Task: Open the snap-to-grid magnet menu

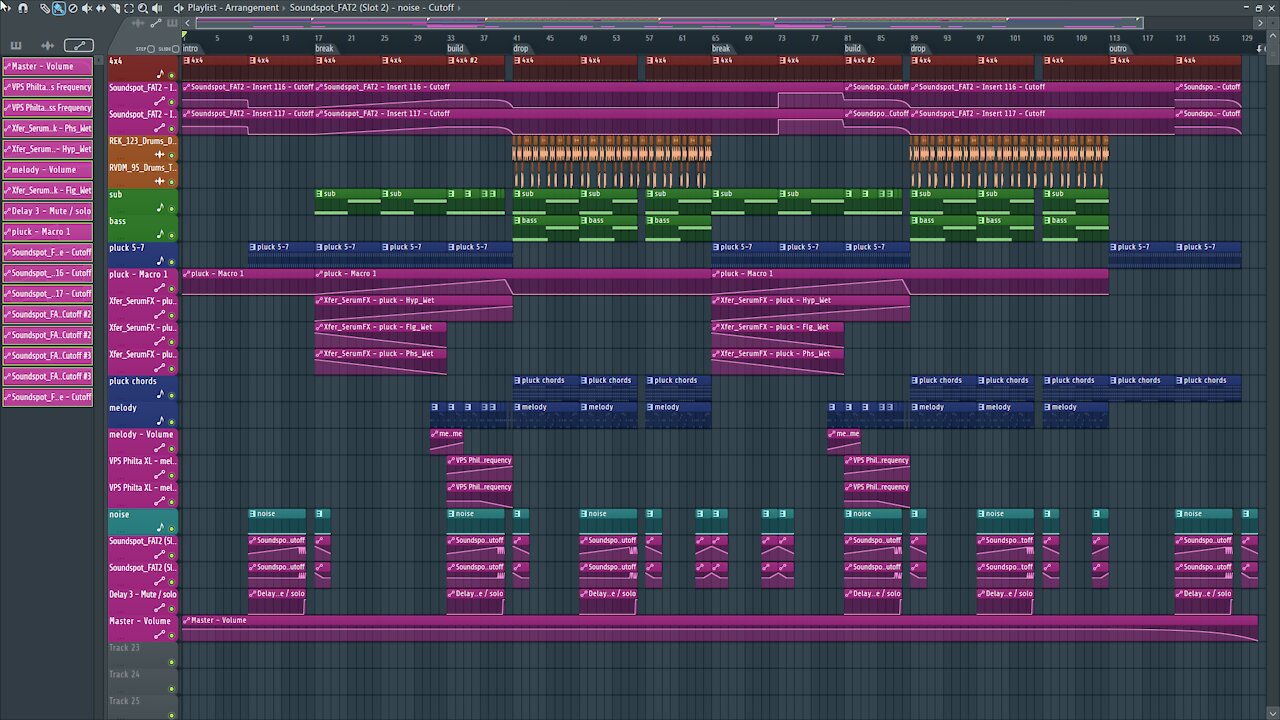Action: [x=23, y=8]
